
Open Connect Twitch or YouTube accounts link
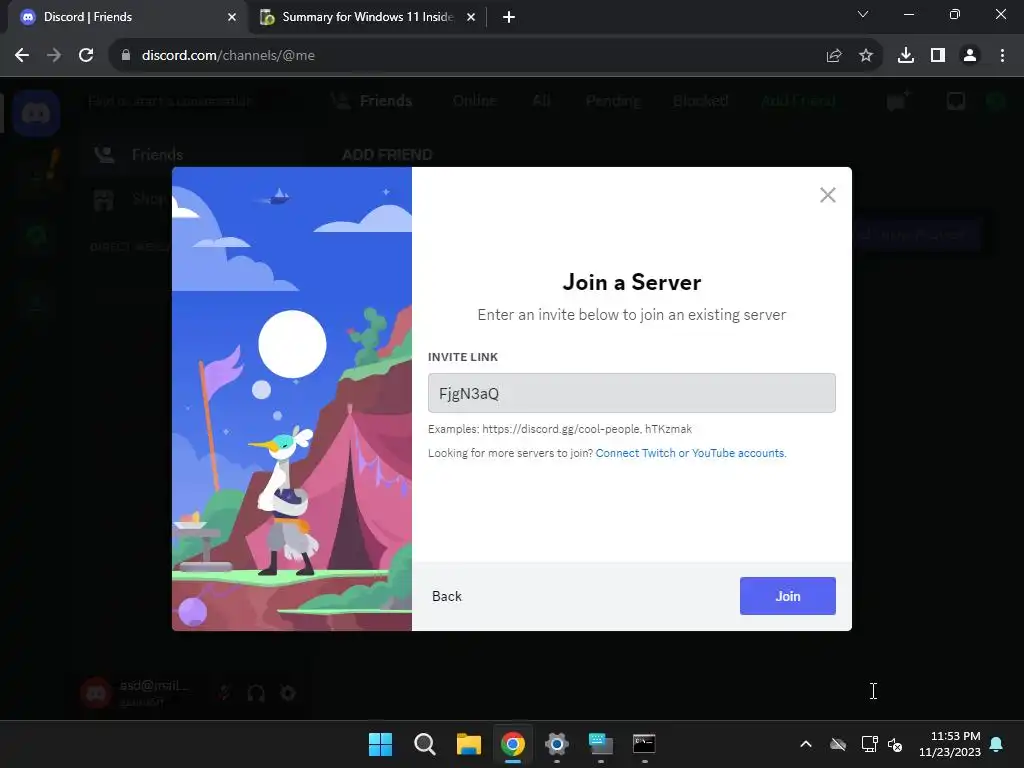pyautogui.click(x=690, y=453)
